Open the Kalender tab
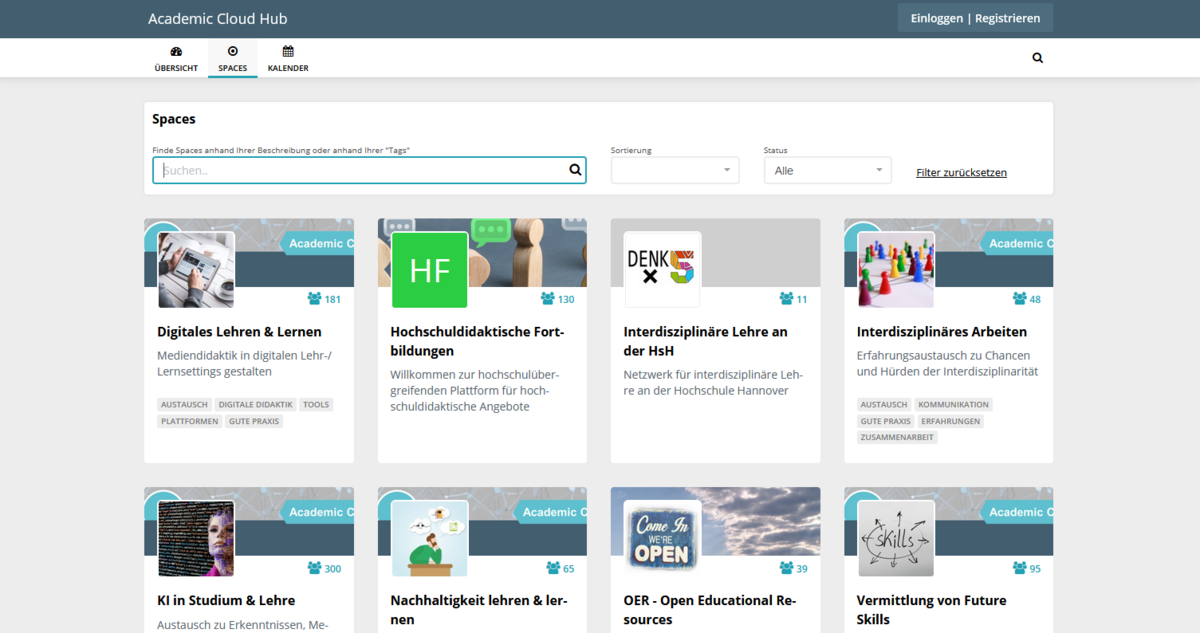This screenshot has width=1200, height=633. click(288, 59)
